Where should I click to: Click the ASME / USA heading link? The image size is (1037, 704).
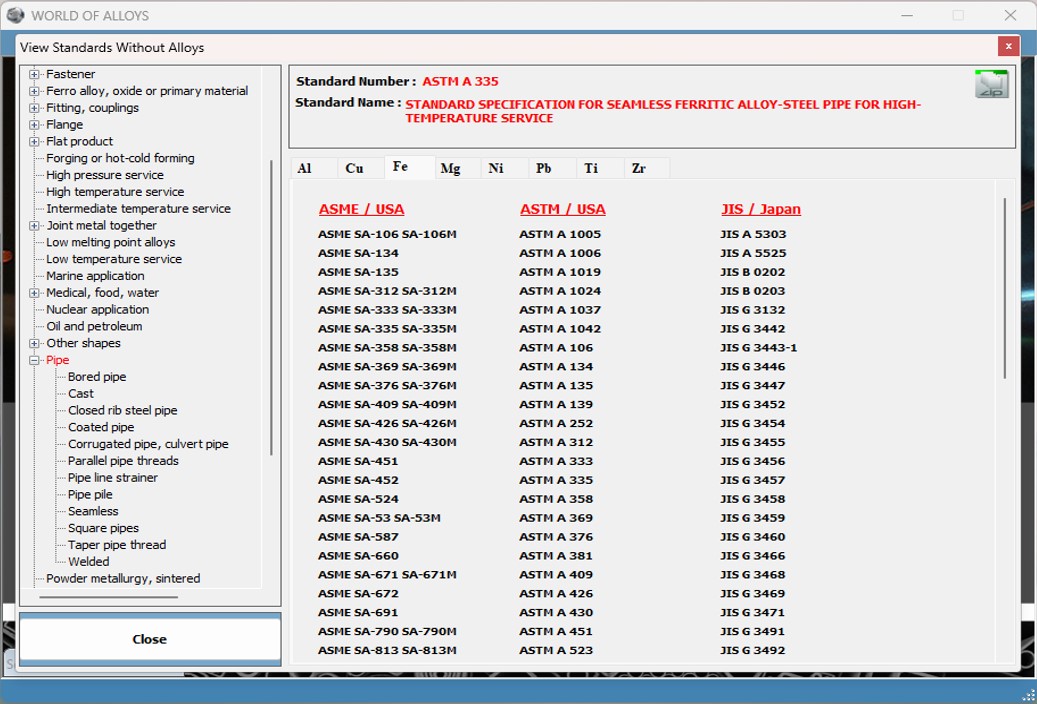tap(361, 209)
